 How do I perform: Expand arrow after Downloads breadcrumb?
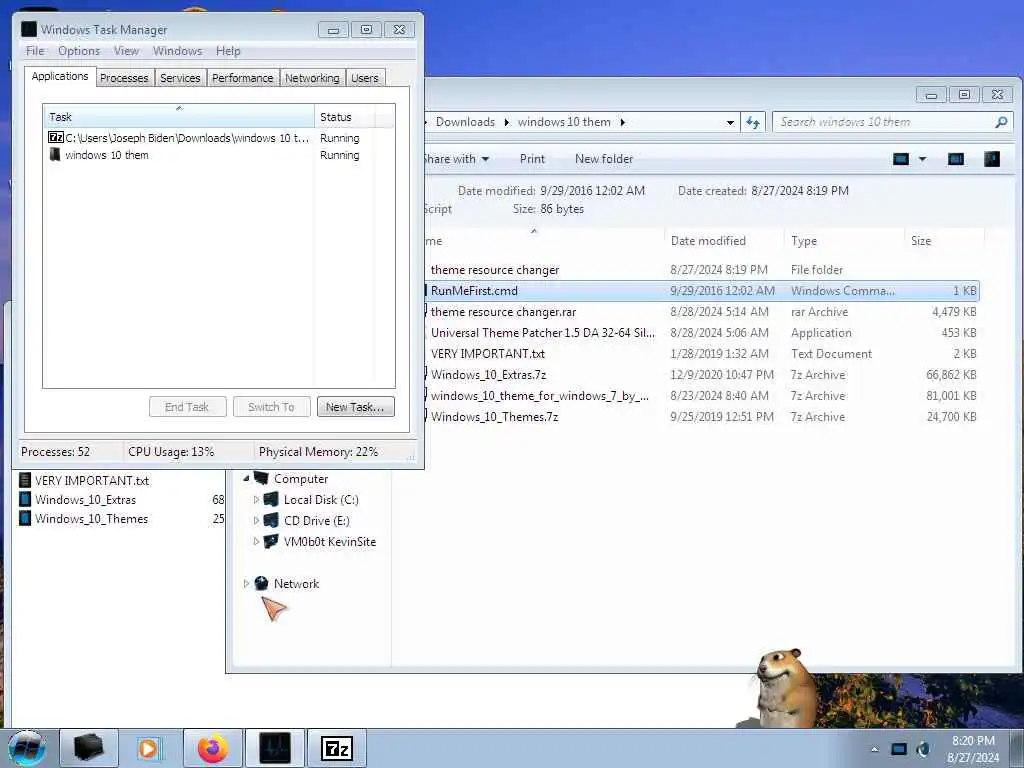coord(506,122)
